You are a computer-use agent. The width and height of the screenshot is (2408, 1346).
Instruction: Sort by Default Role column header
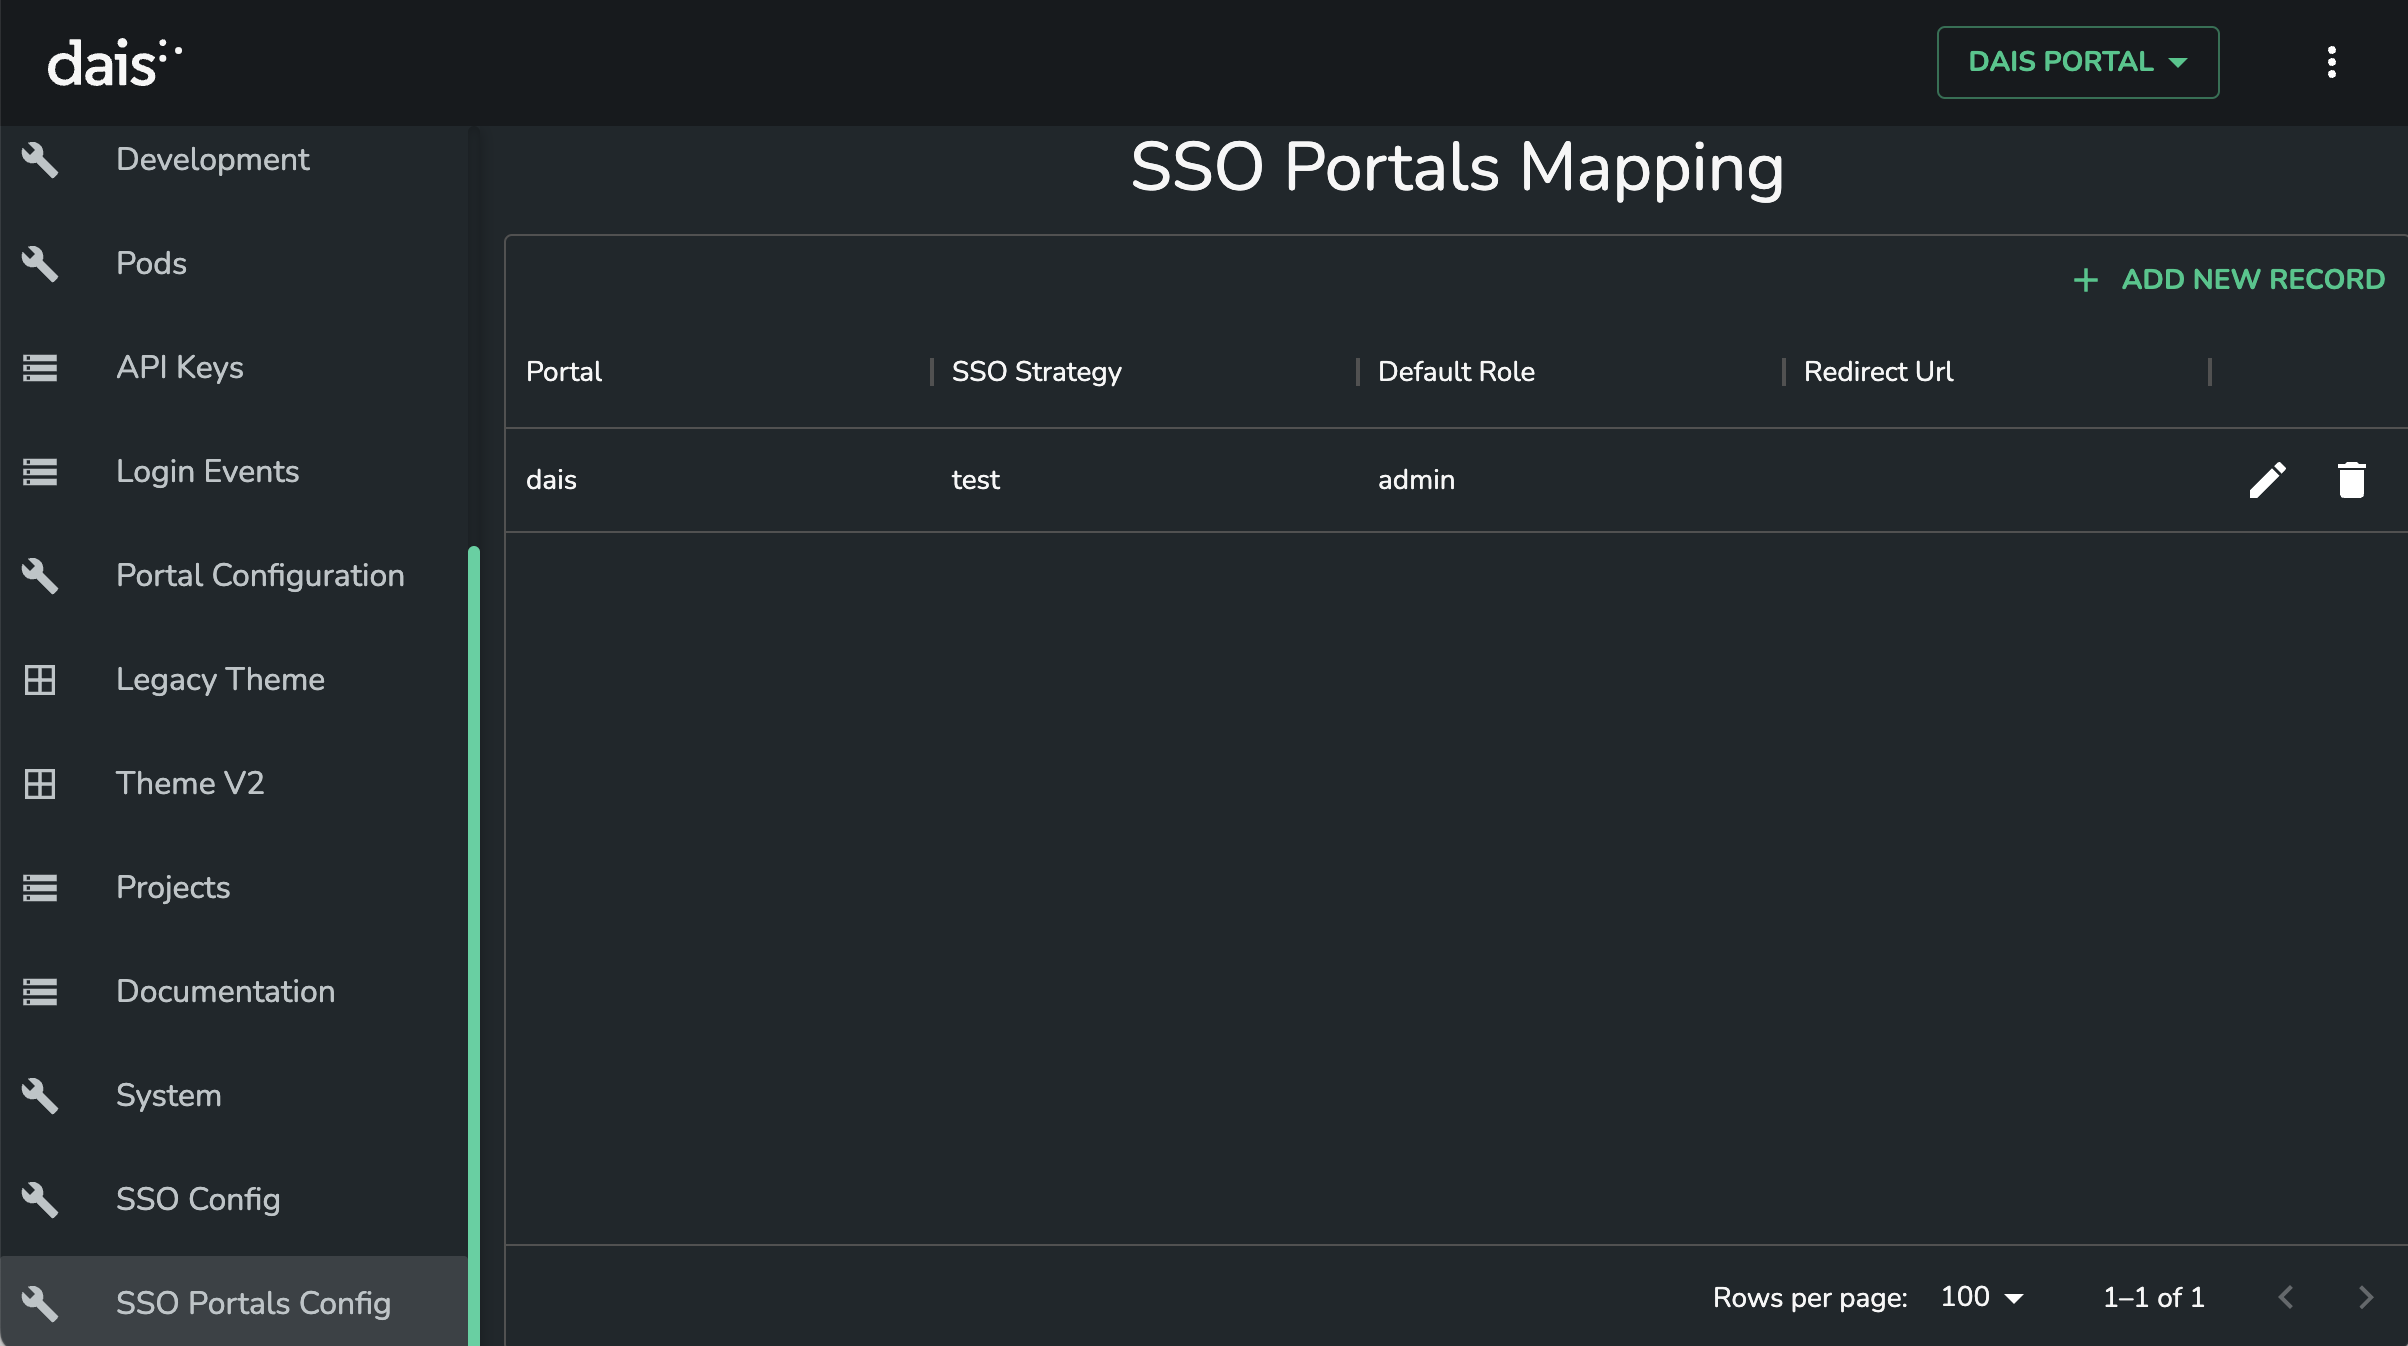click(1456, 371)
